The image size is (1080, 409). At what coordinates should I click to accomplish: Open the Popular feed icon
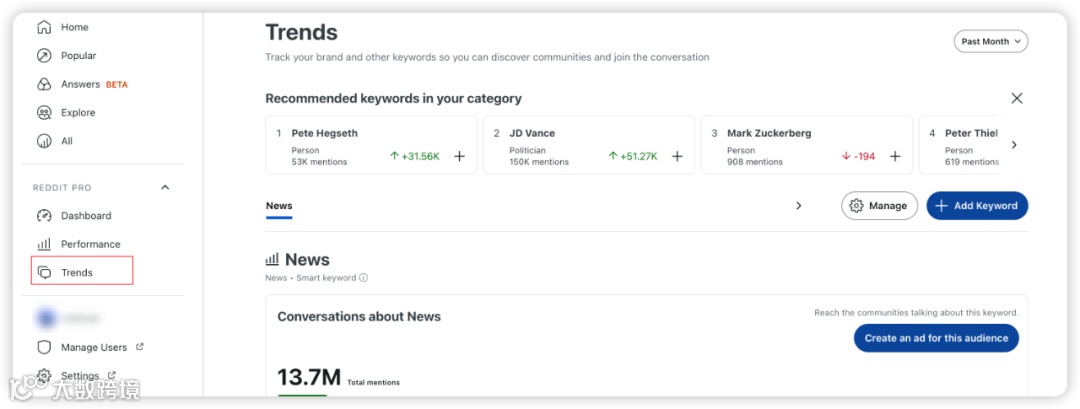tap(44, 56)
